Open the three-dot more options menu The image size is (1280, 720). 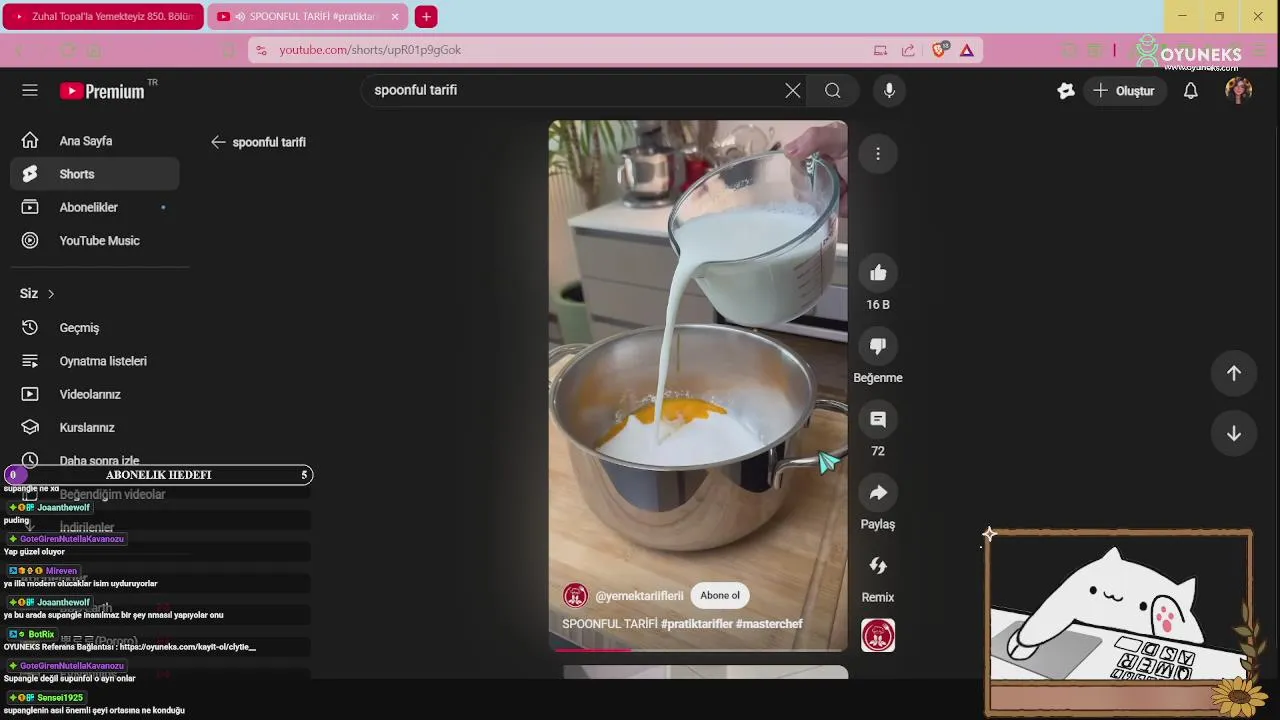click(x=878, y=154)
